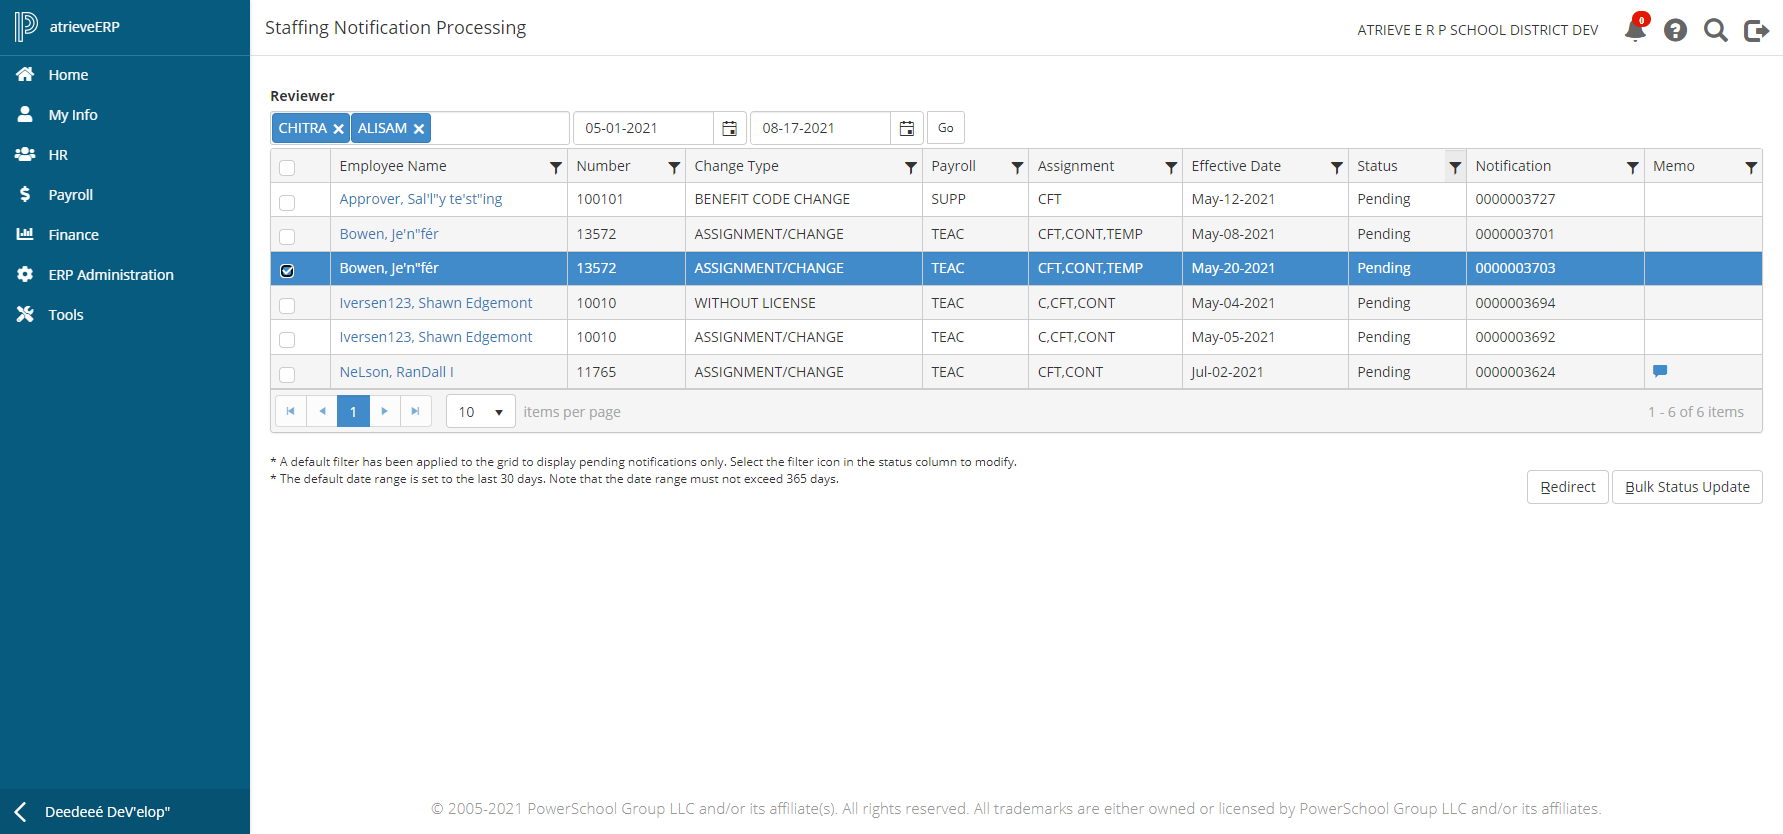
Task: Collapse the sidebar with the back chevron
Action: (20, 812)
